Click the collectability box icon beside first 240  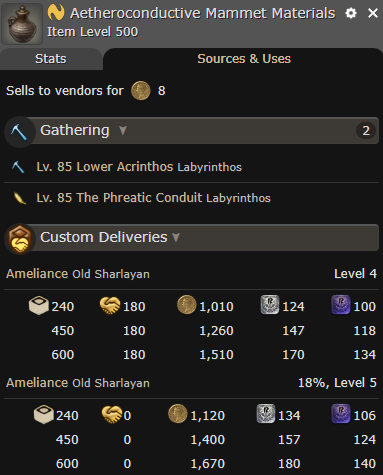(x=39, y=305)
